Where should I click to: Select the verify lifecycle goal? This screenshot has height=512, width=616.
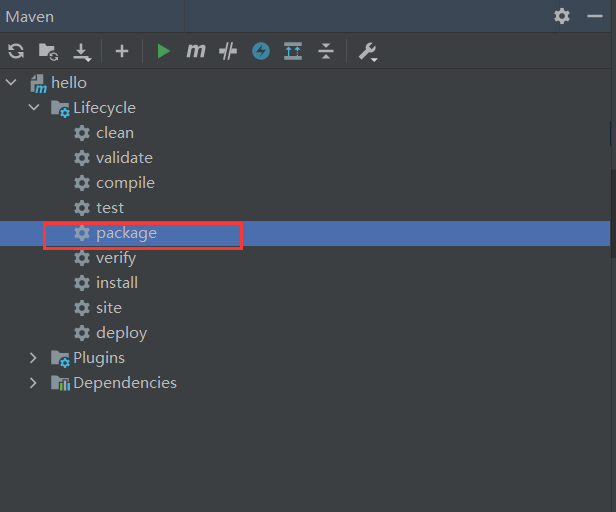116,258
